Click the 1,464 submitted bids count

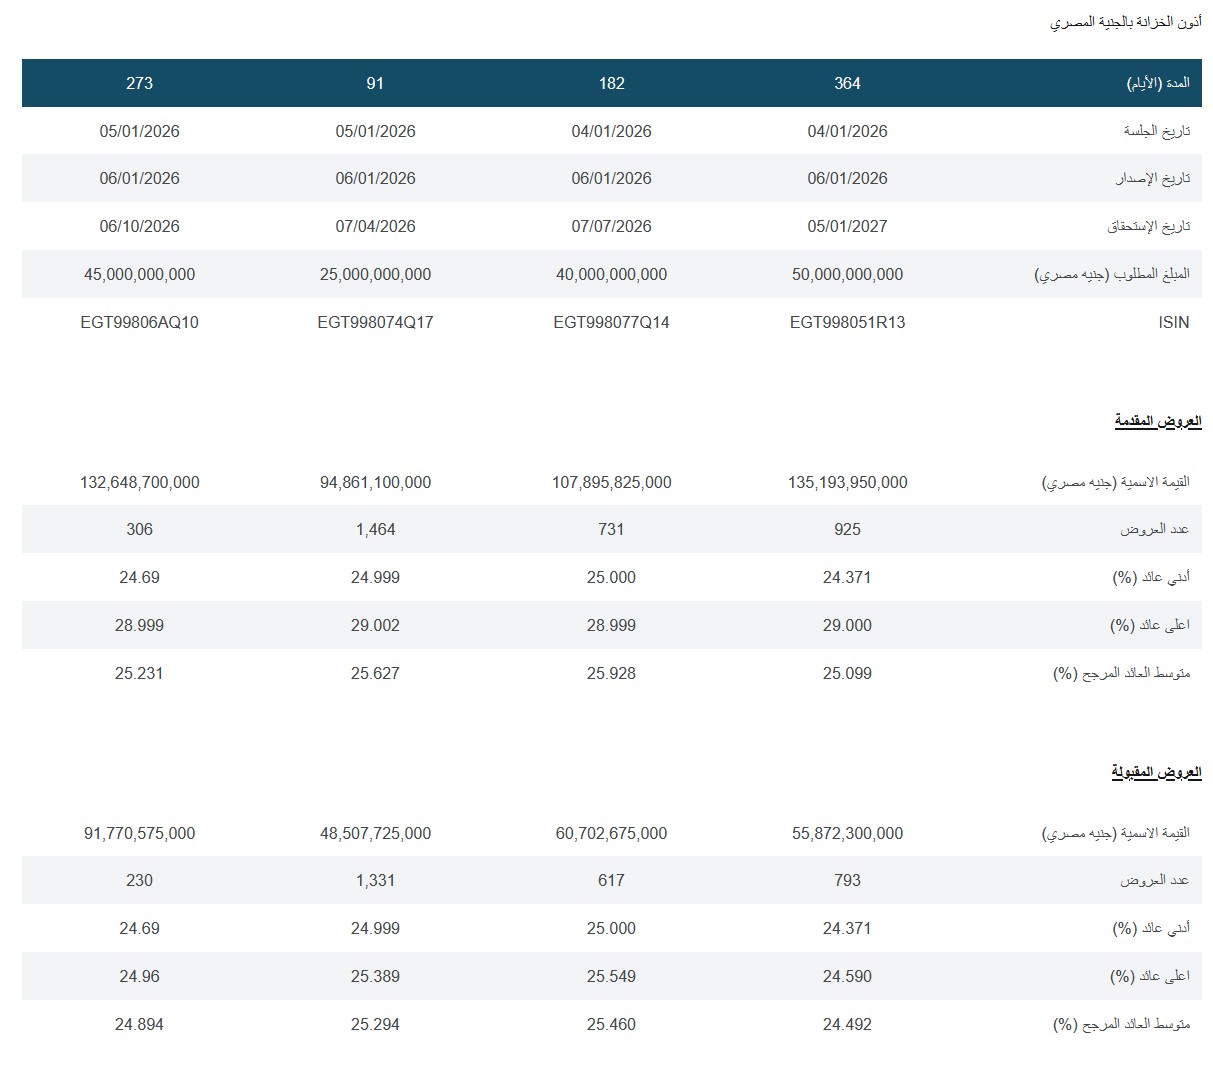click(x=375, y=529)
